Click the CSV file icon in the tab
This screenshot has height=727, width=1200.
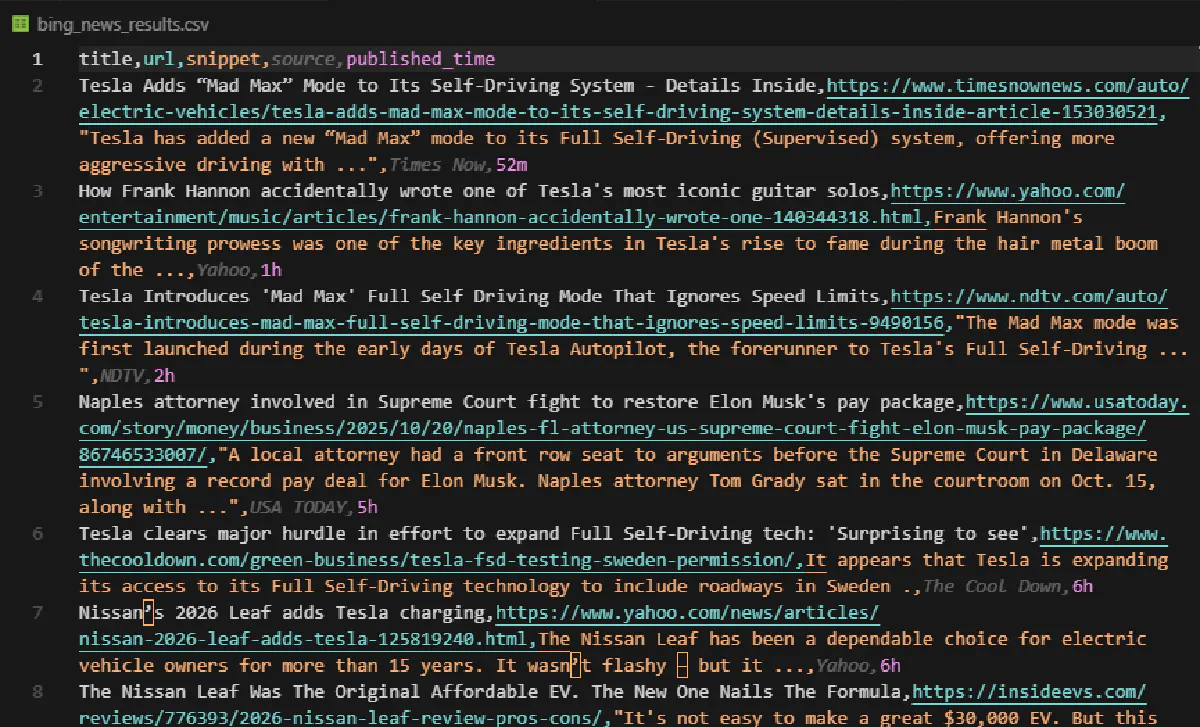pos(18,23)
